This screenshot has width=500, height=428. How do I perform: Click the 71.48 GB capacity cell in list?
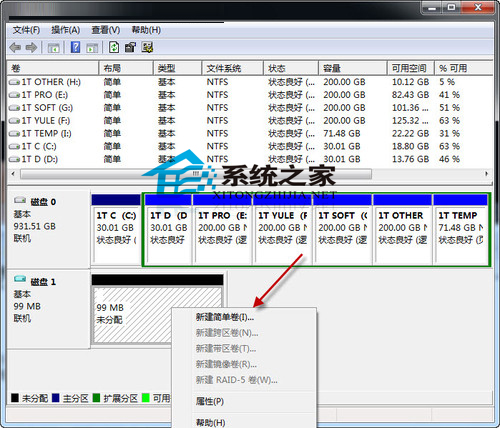coord(342,134)
